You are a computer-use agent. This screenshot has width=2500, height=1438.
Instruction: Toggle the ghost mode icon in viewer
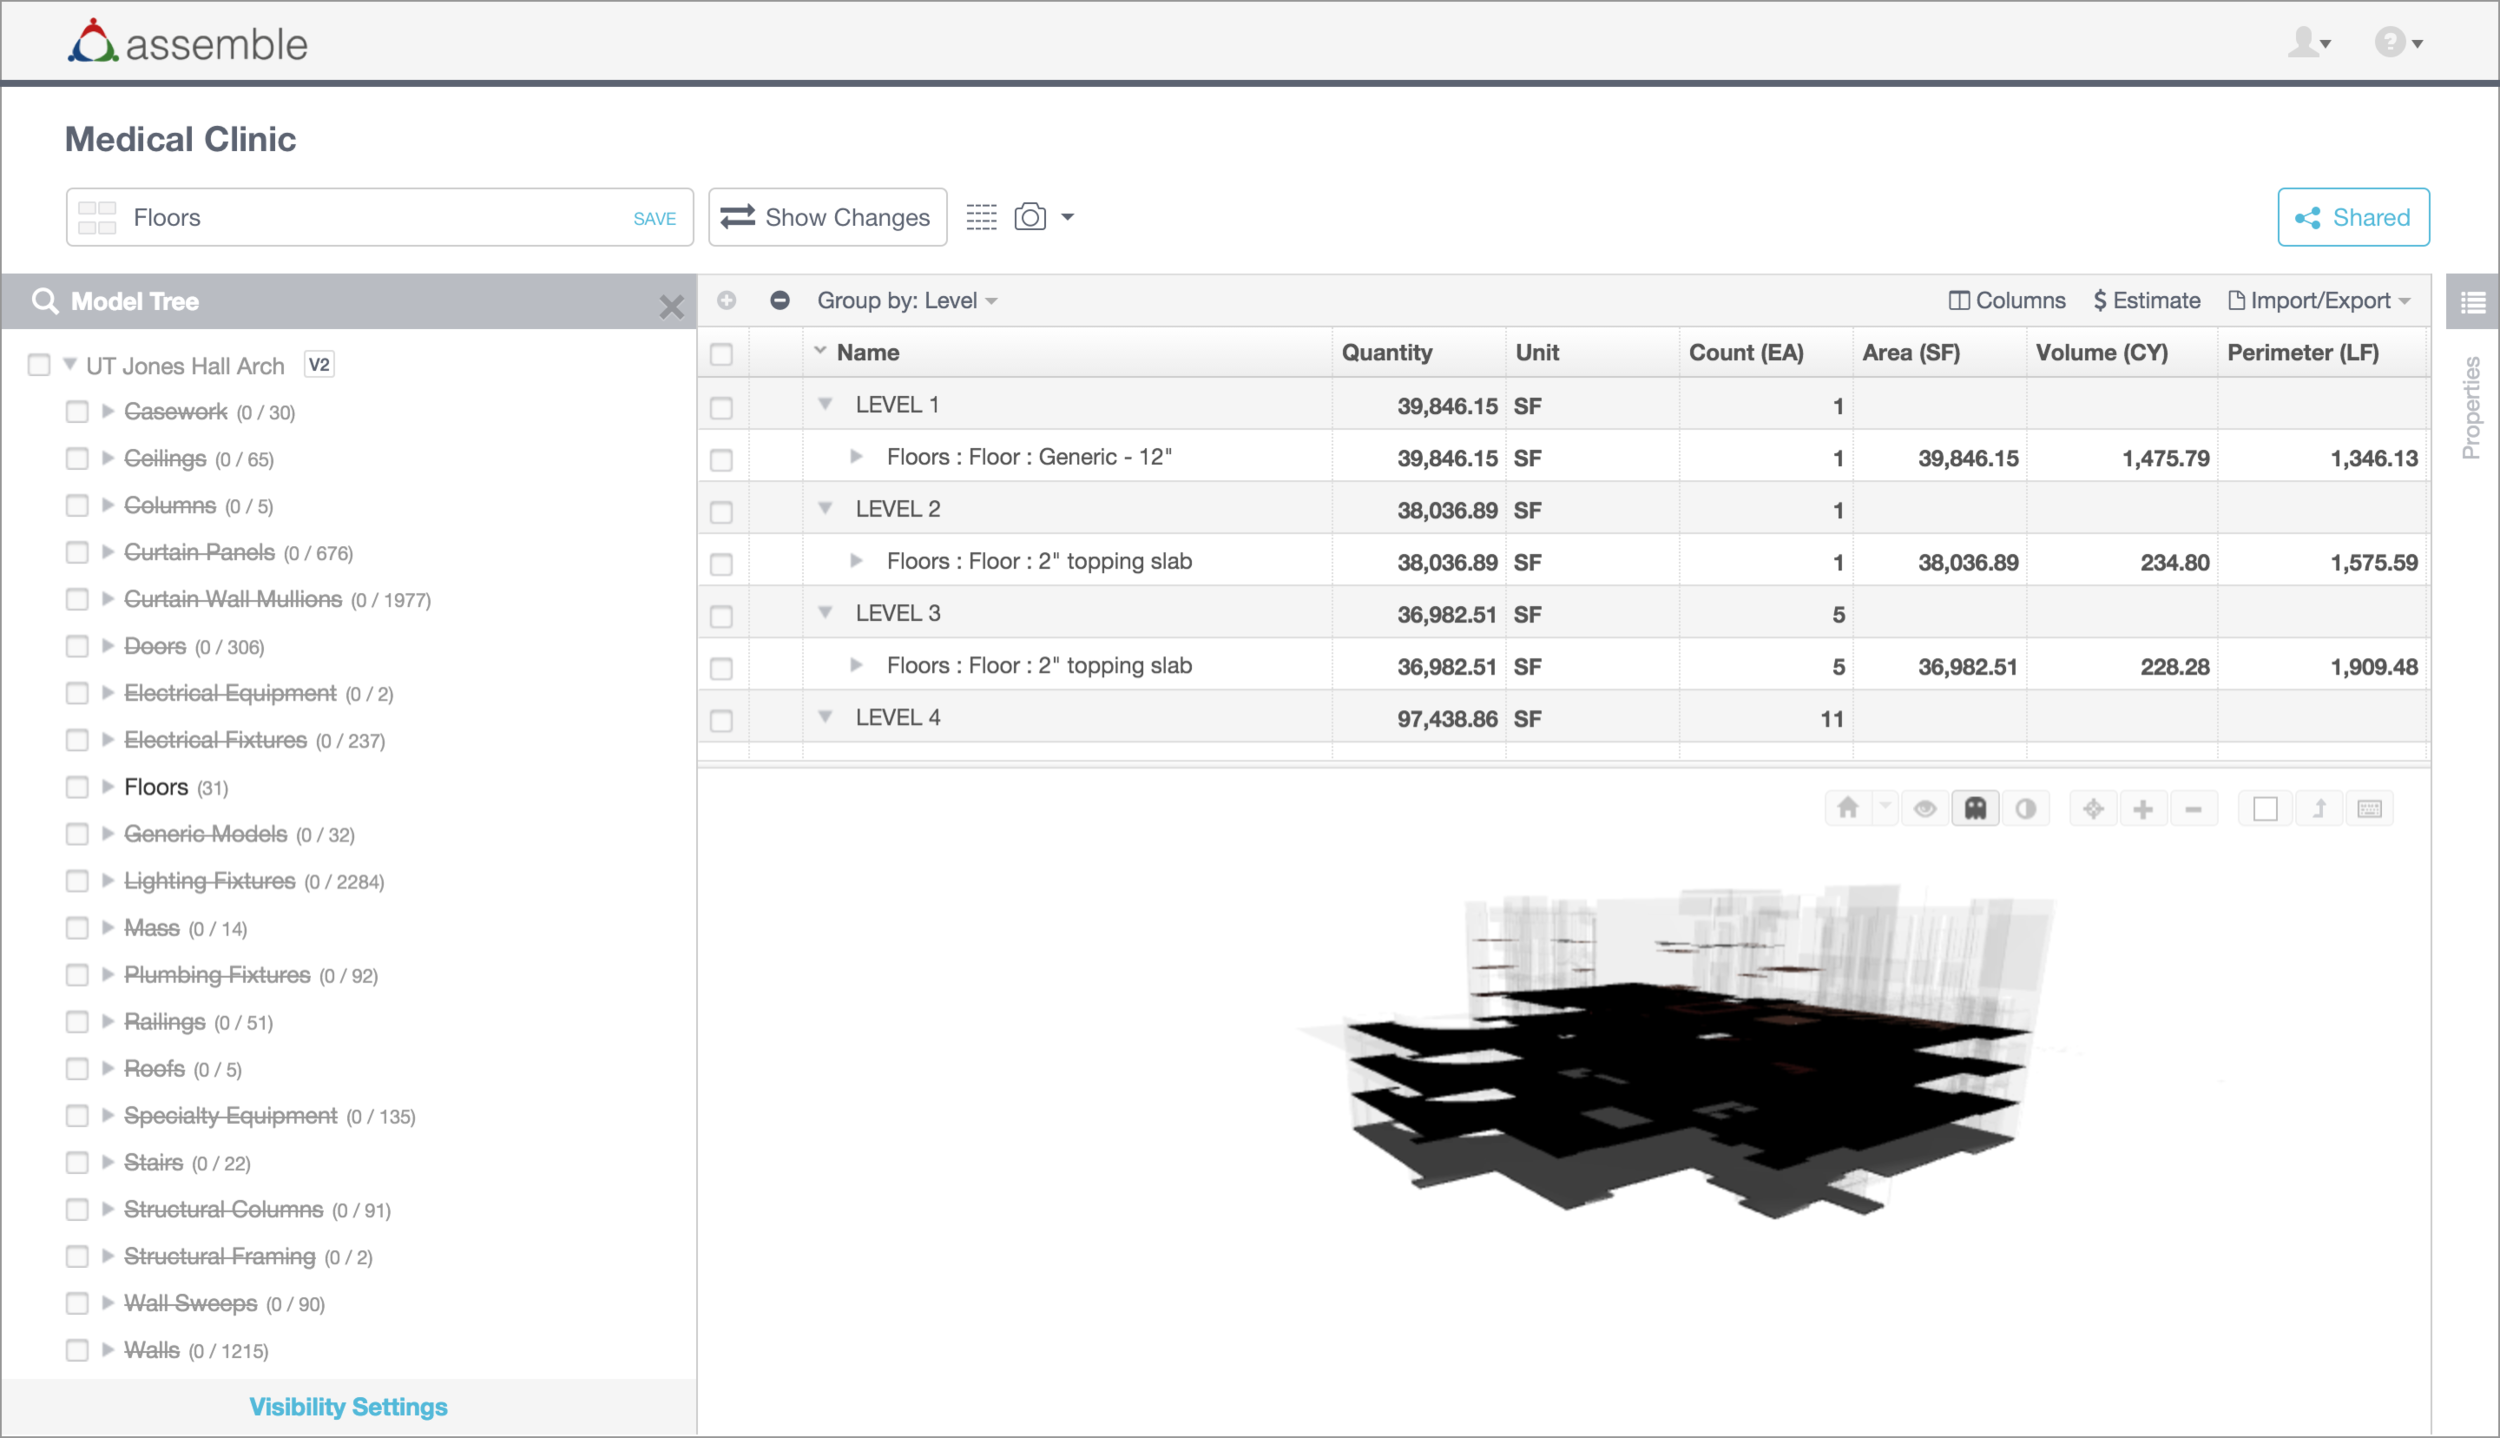pyautogui.click(x=1975, y=808)
